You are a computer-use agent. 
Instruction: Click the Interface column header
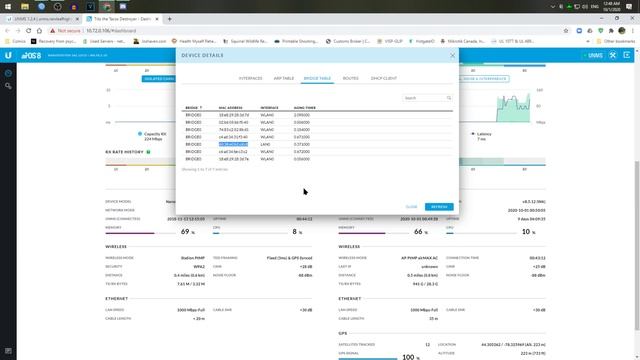269,108
